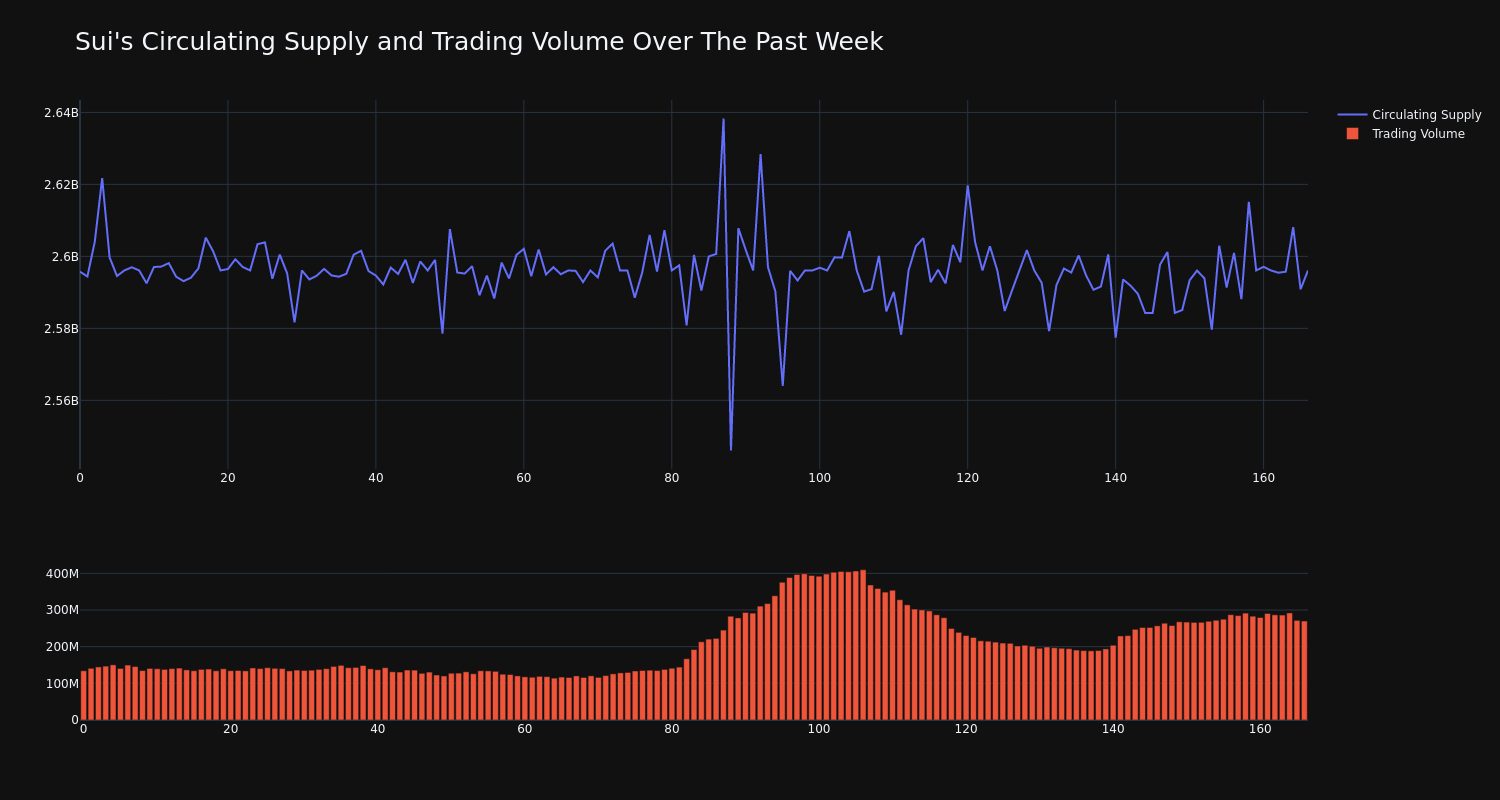
Task: Click the x-axis tick 100 on volume chart
Action: coord(819,729)
